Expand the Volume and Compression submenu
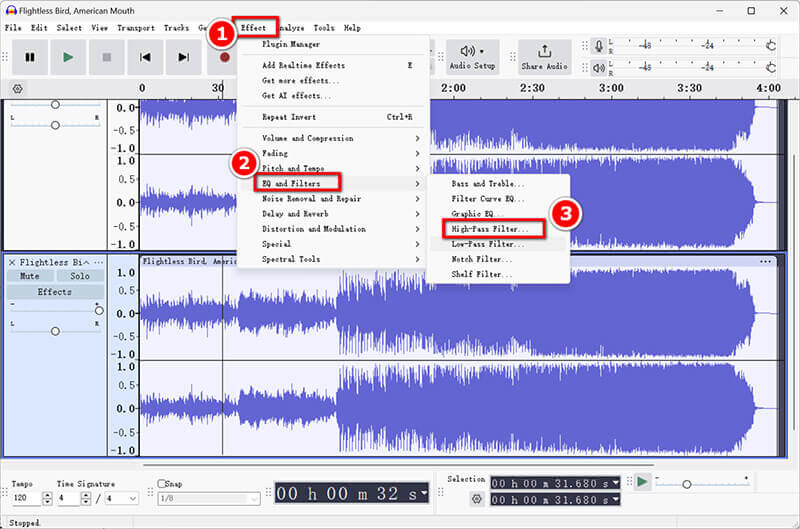The image size is (800, 529). tap(333, 138)
